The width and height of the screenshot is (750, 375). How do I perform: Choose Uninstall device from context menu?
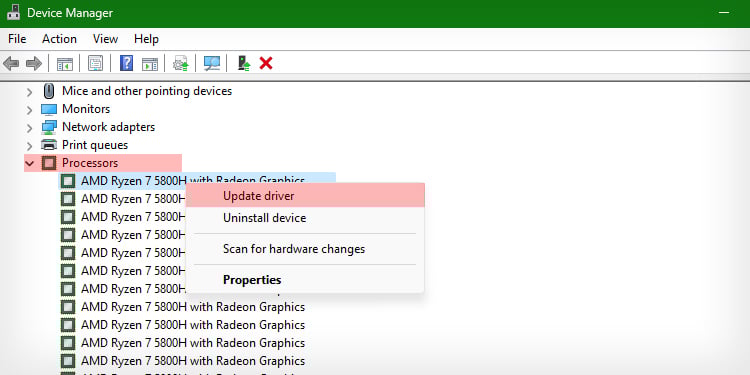click(305, 218)
